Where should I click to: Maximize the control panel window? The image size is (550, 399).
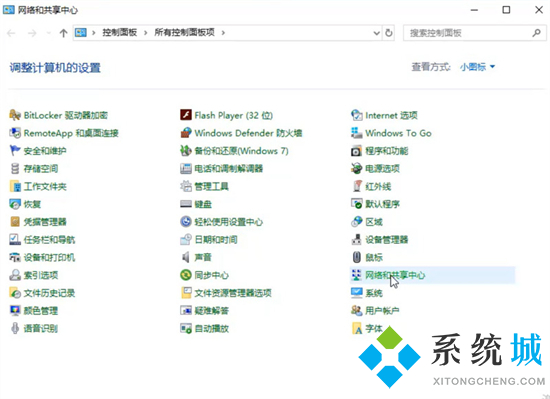[x=506, y=10]
